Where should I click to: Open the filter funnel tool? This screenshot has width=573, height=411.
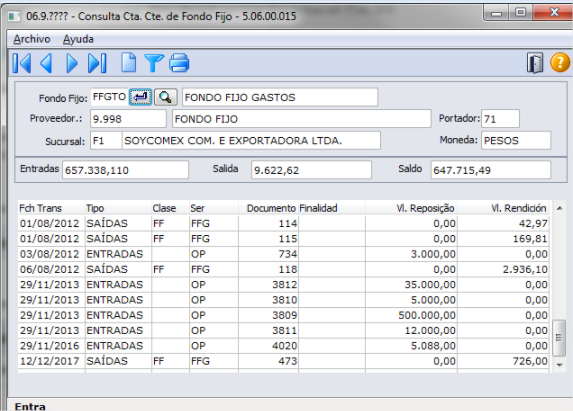[x=154, y=62]
